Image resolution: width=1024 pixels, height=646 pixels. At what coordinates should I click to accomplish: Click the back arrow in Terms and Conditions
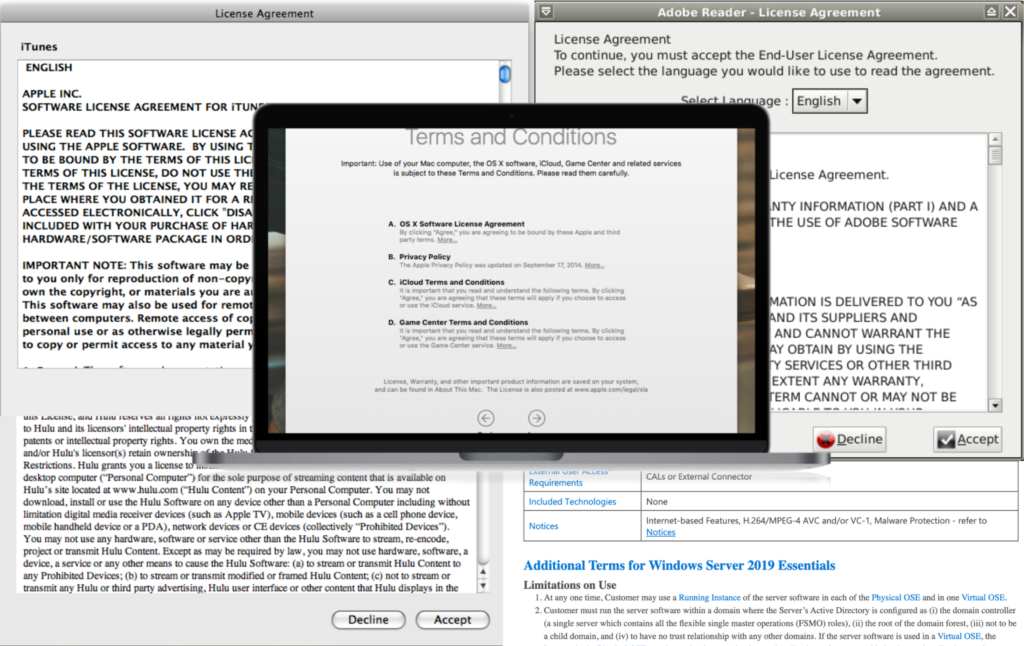(486, 418)
